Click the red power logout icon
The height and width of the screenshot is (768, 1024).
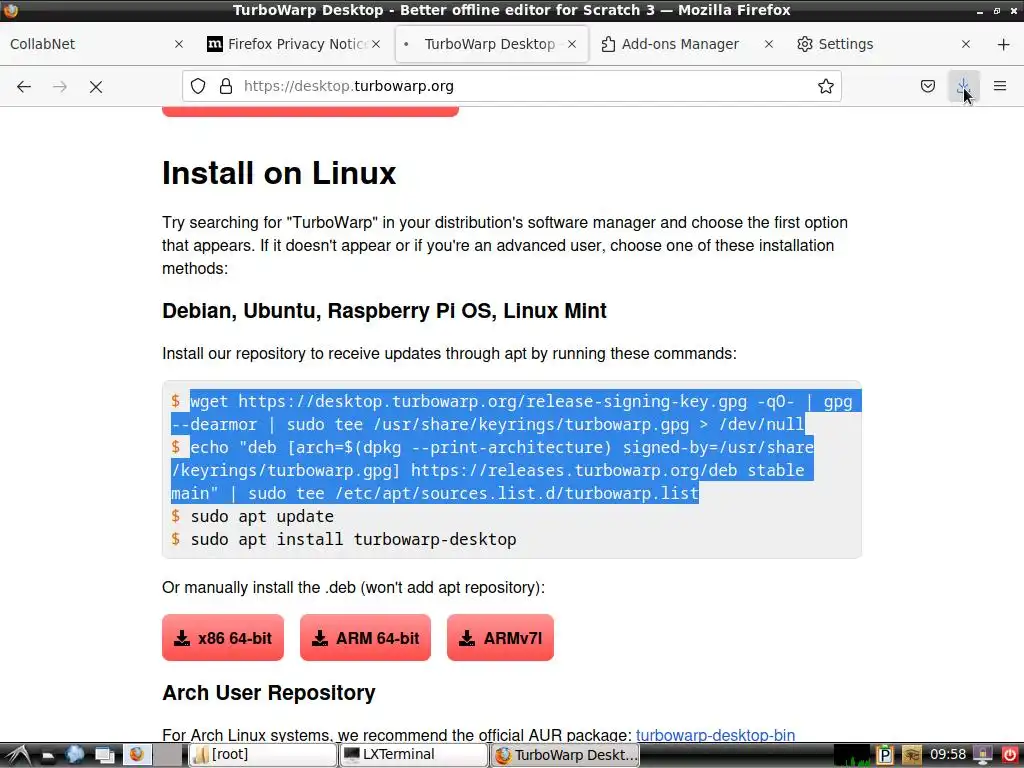(1009, 755)
